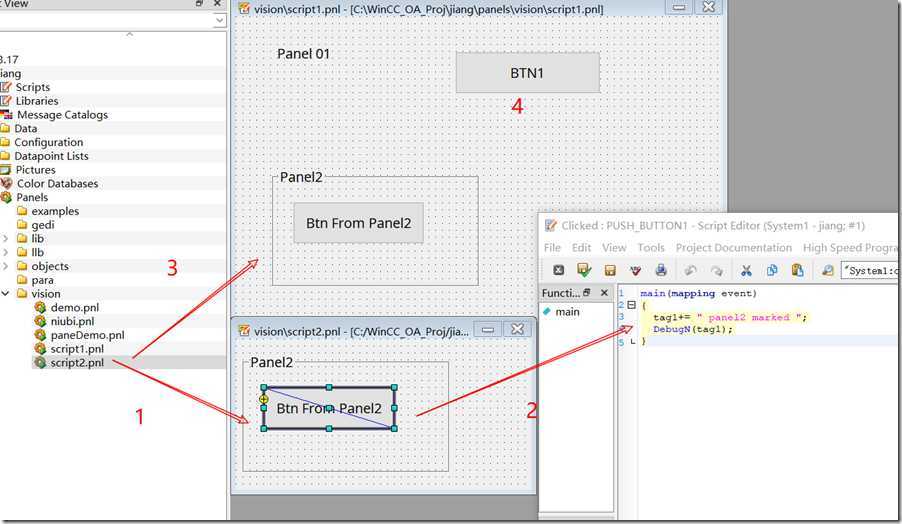Click the Pictures icon in project tree
This screenshot has width=902, height=524.
6,170
